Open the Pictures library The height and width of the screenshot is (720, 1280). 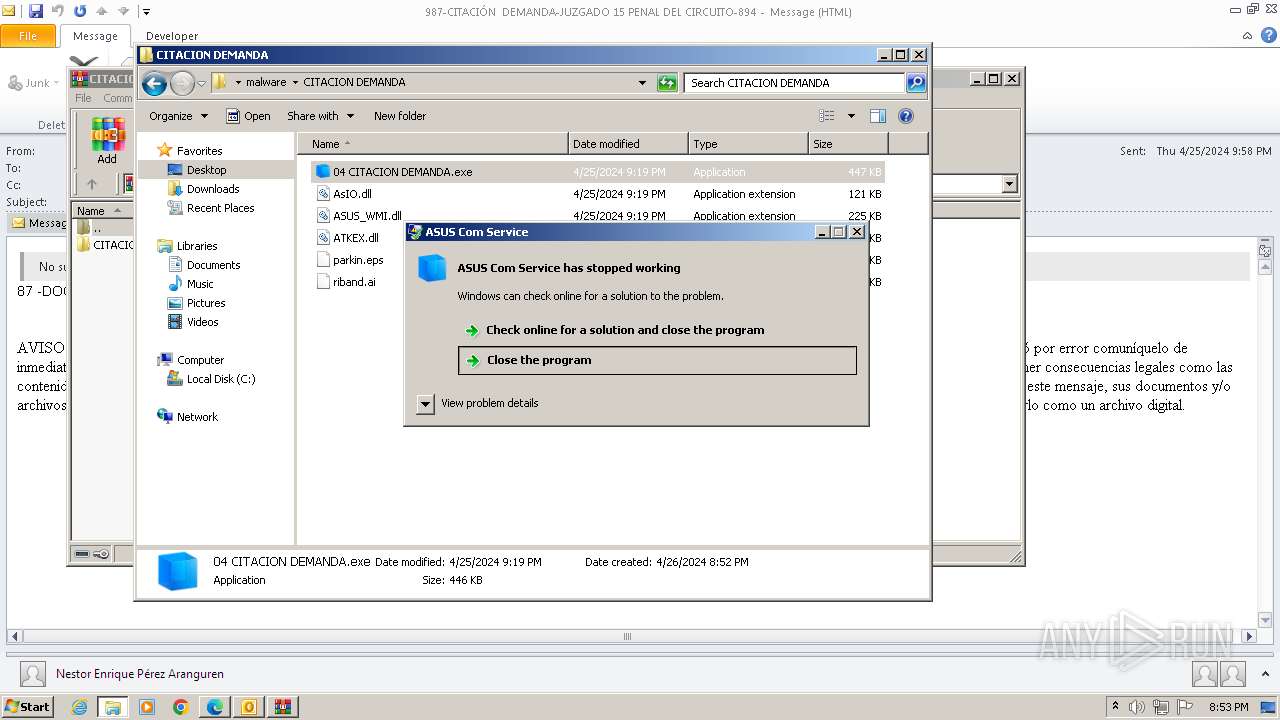[x=206, y=303]
